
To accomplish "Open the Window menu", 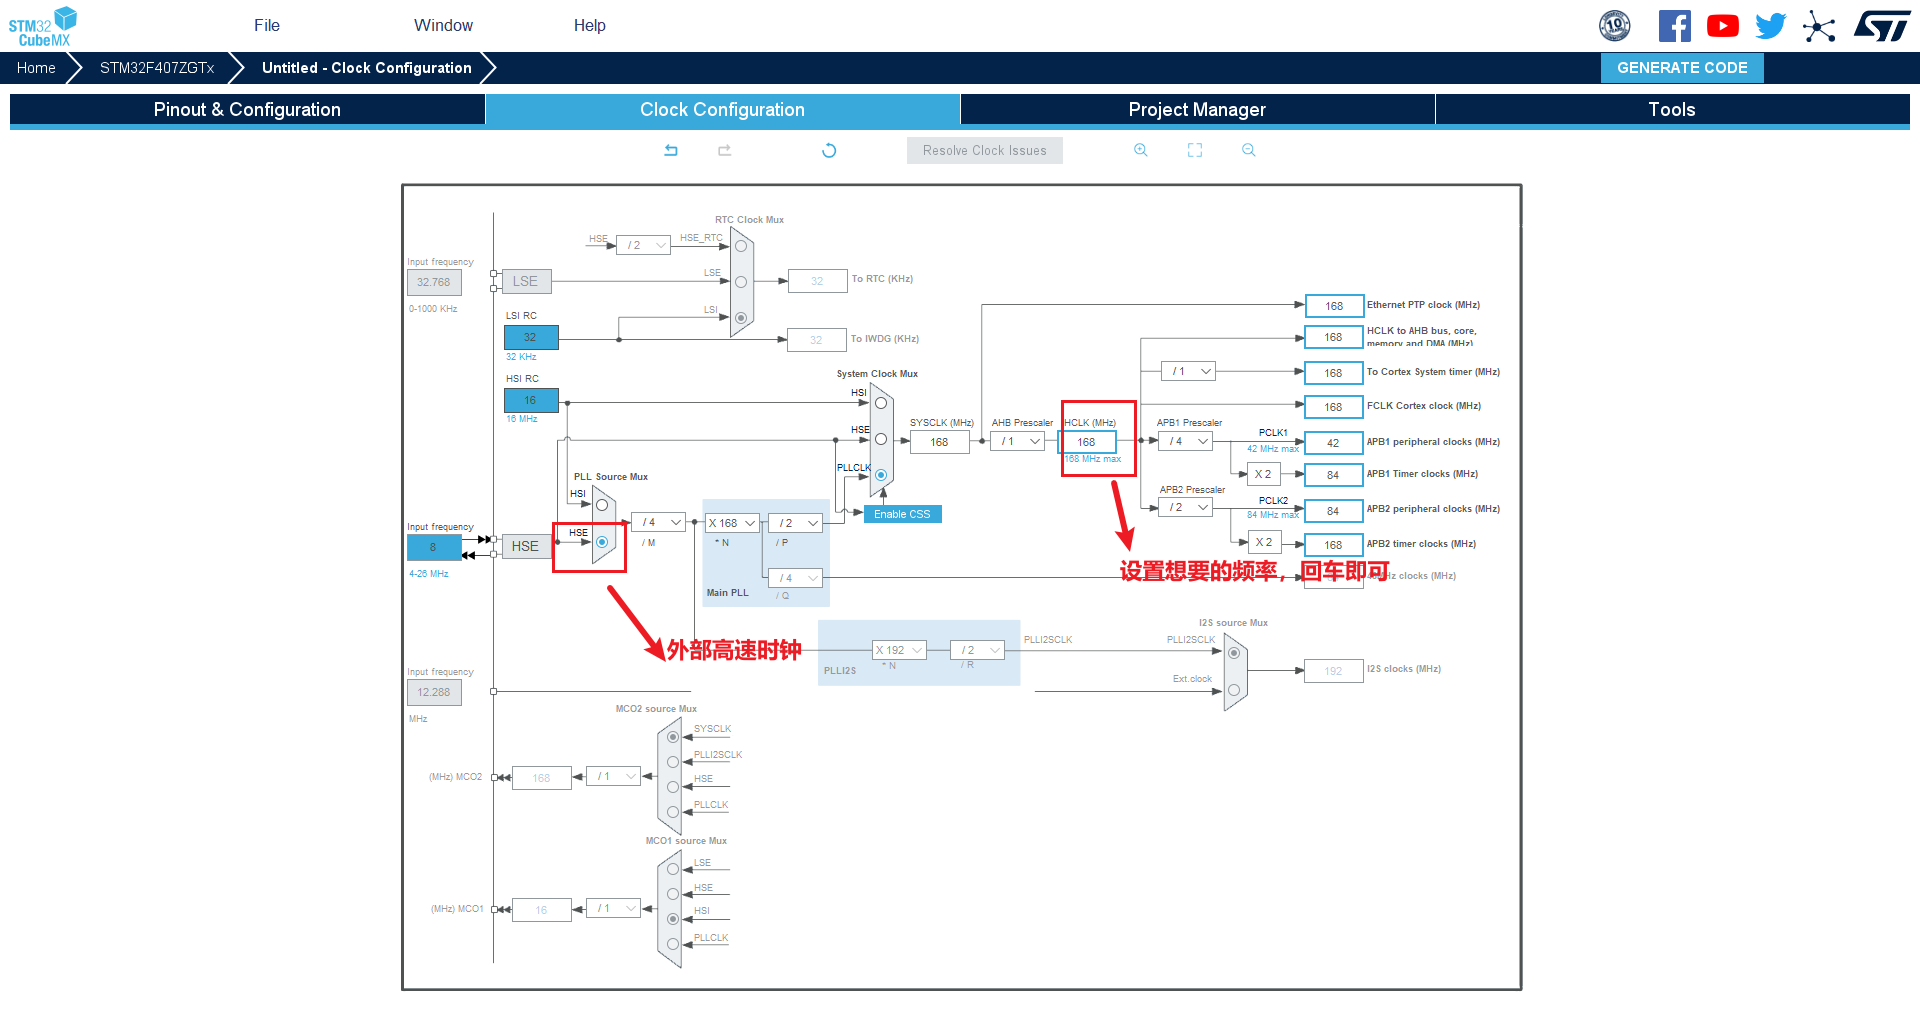I will (x=444, y=26).
